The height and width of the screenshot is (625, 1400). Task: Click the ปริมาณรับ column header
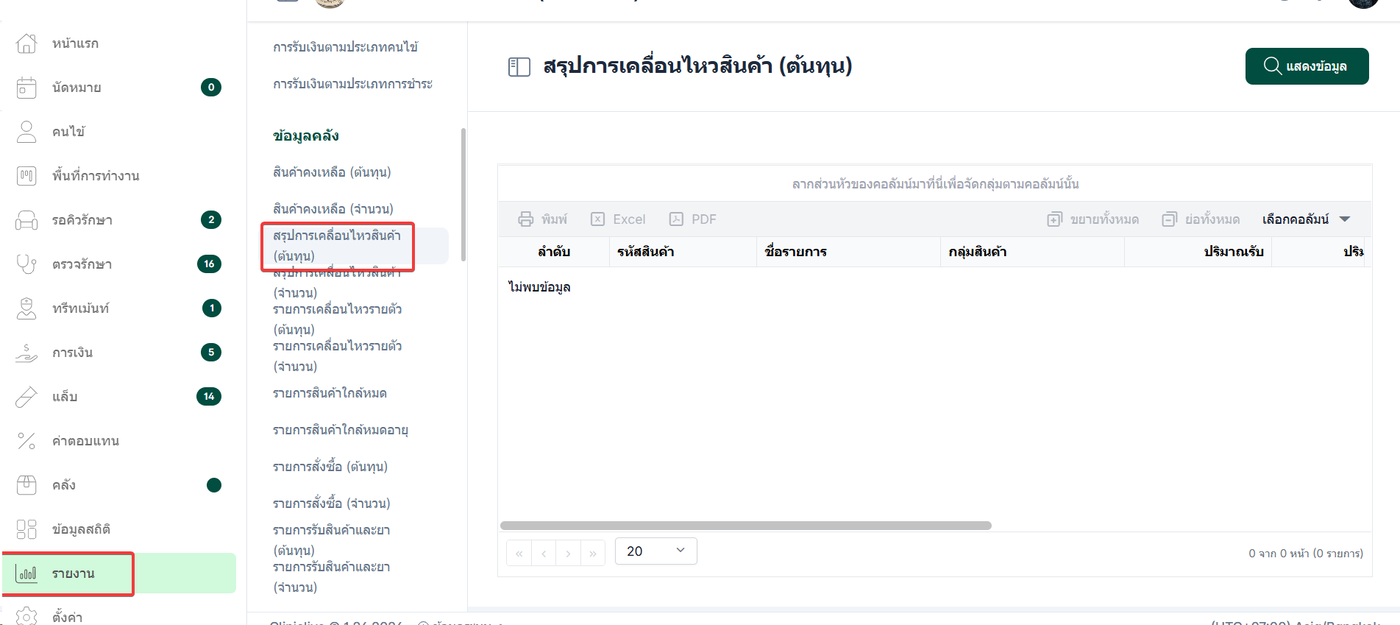pos(1198,252)
